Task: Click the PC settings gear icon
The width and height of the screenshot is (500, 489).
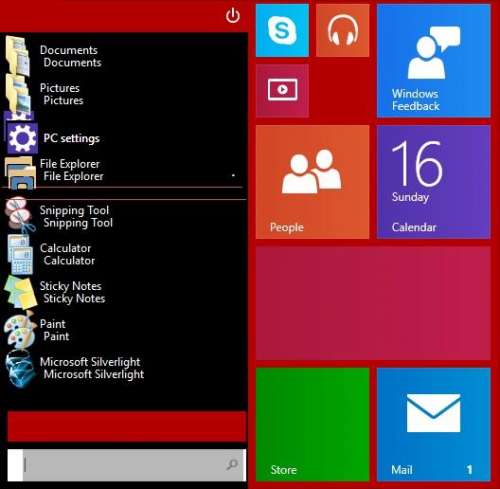Action: click(21, 137)
